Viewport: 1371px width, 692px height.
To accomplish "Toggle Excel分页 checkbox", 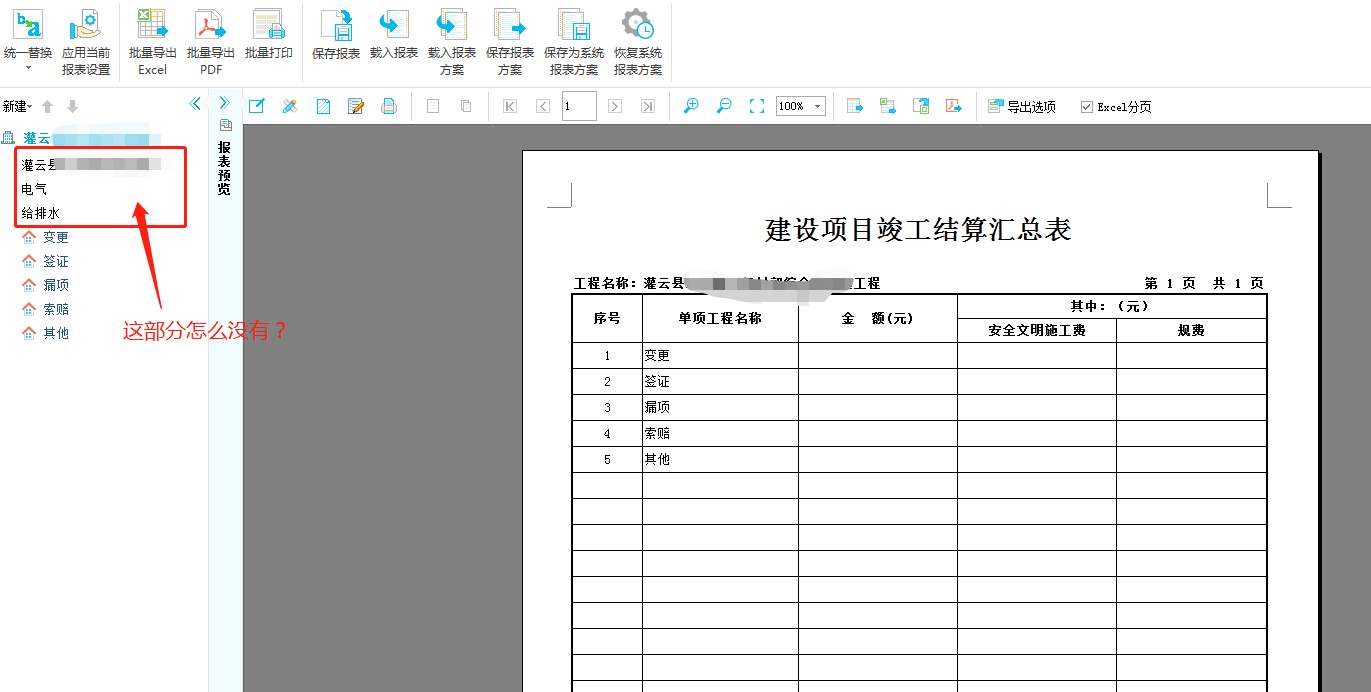I will pyautogui.click(x=1087, y=107).
